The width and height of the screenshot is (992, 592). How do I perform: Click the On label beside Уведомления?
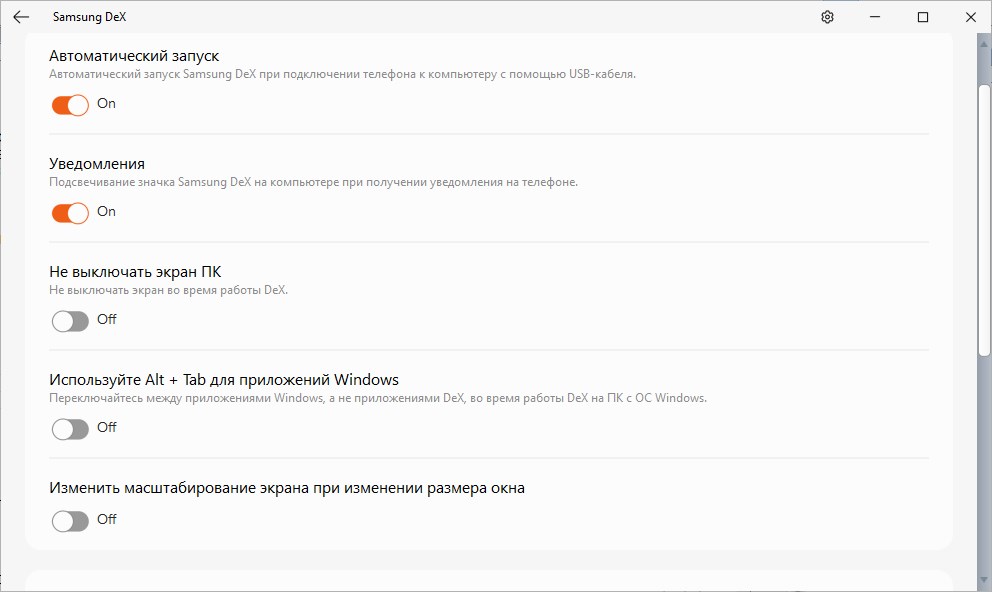click(107, 212)
